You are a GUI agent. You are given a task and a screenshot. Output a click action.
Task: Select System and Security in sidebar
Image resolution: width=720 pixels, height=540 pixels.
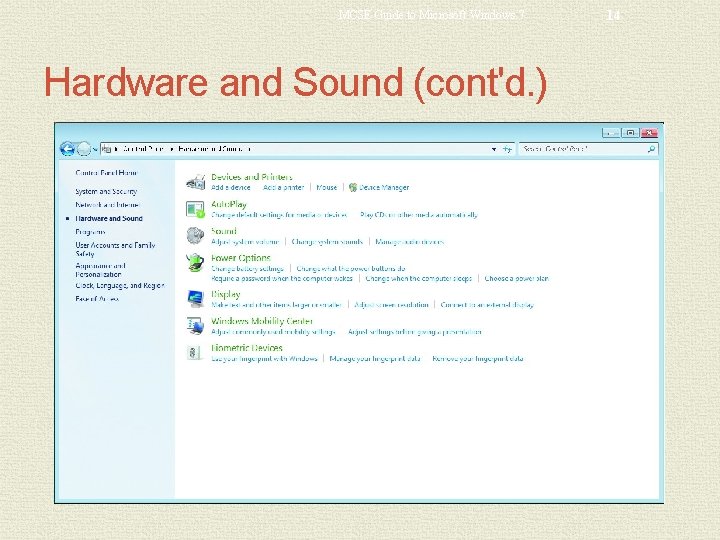(x=106, y=191)
